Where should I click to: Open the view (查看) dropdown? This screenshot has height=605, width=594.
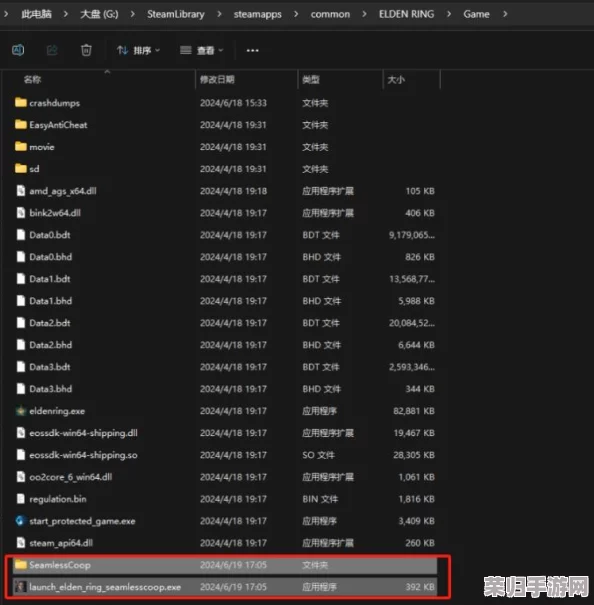click(202, 50)
